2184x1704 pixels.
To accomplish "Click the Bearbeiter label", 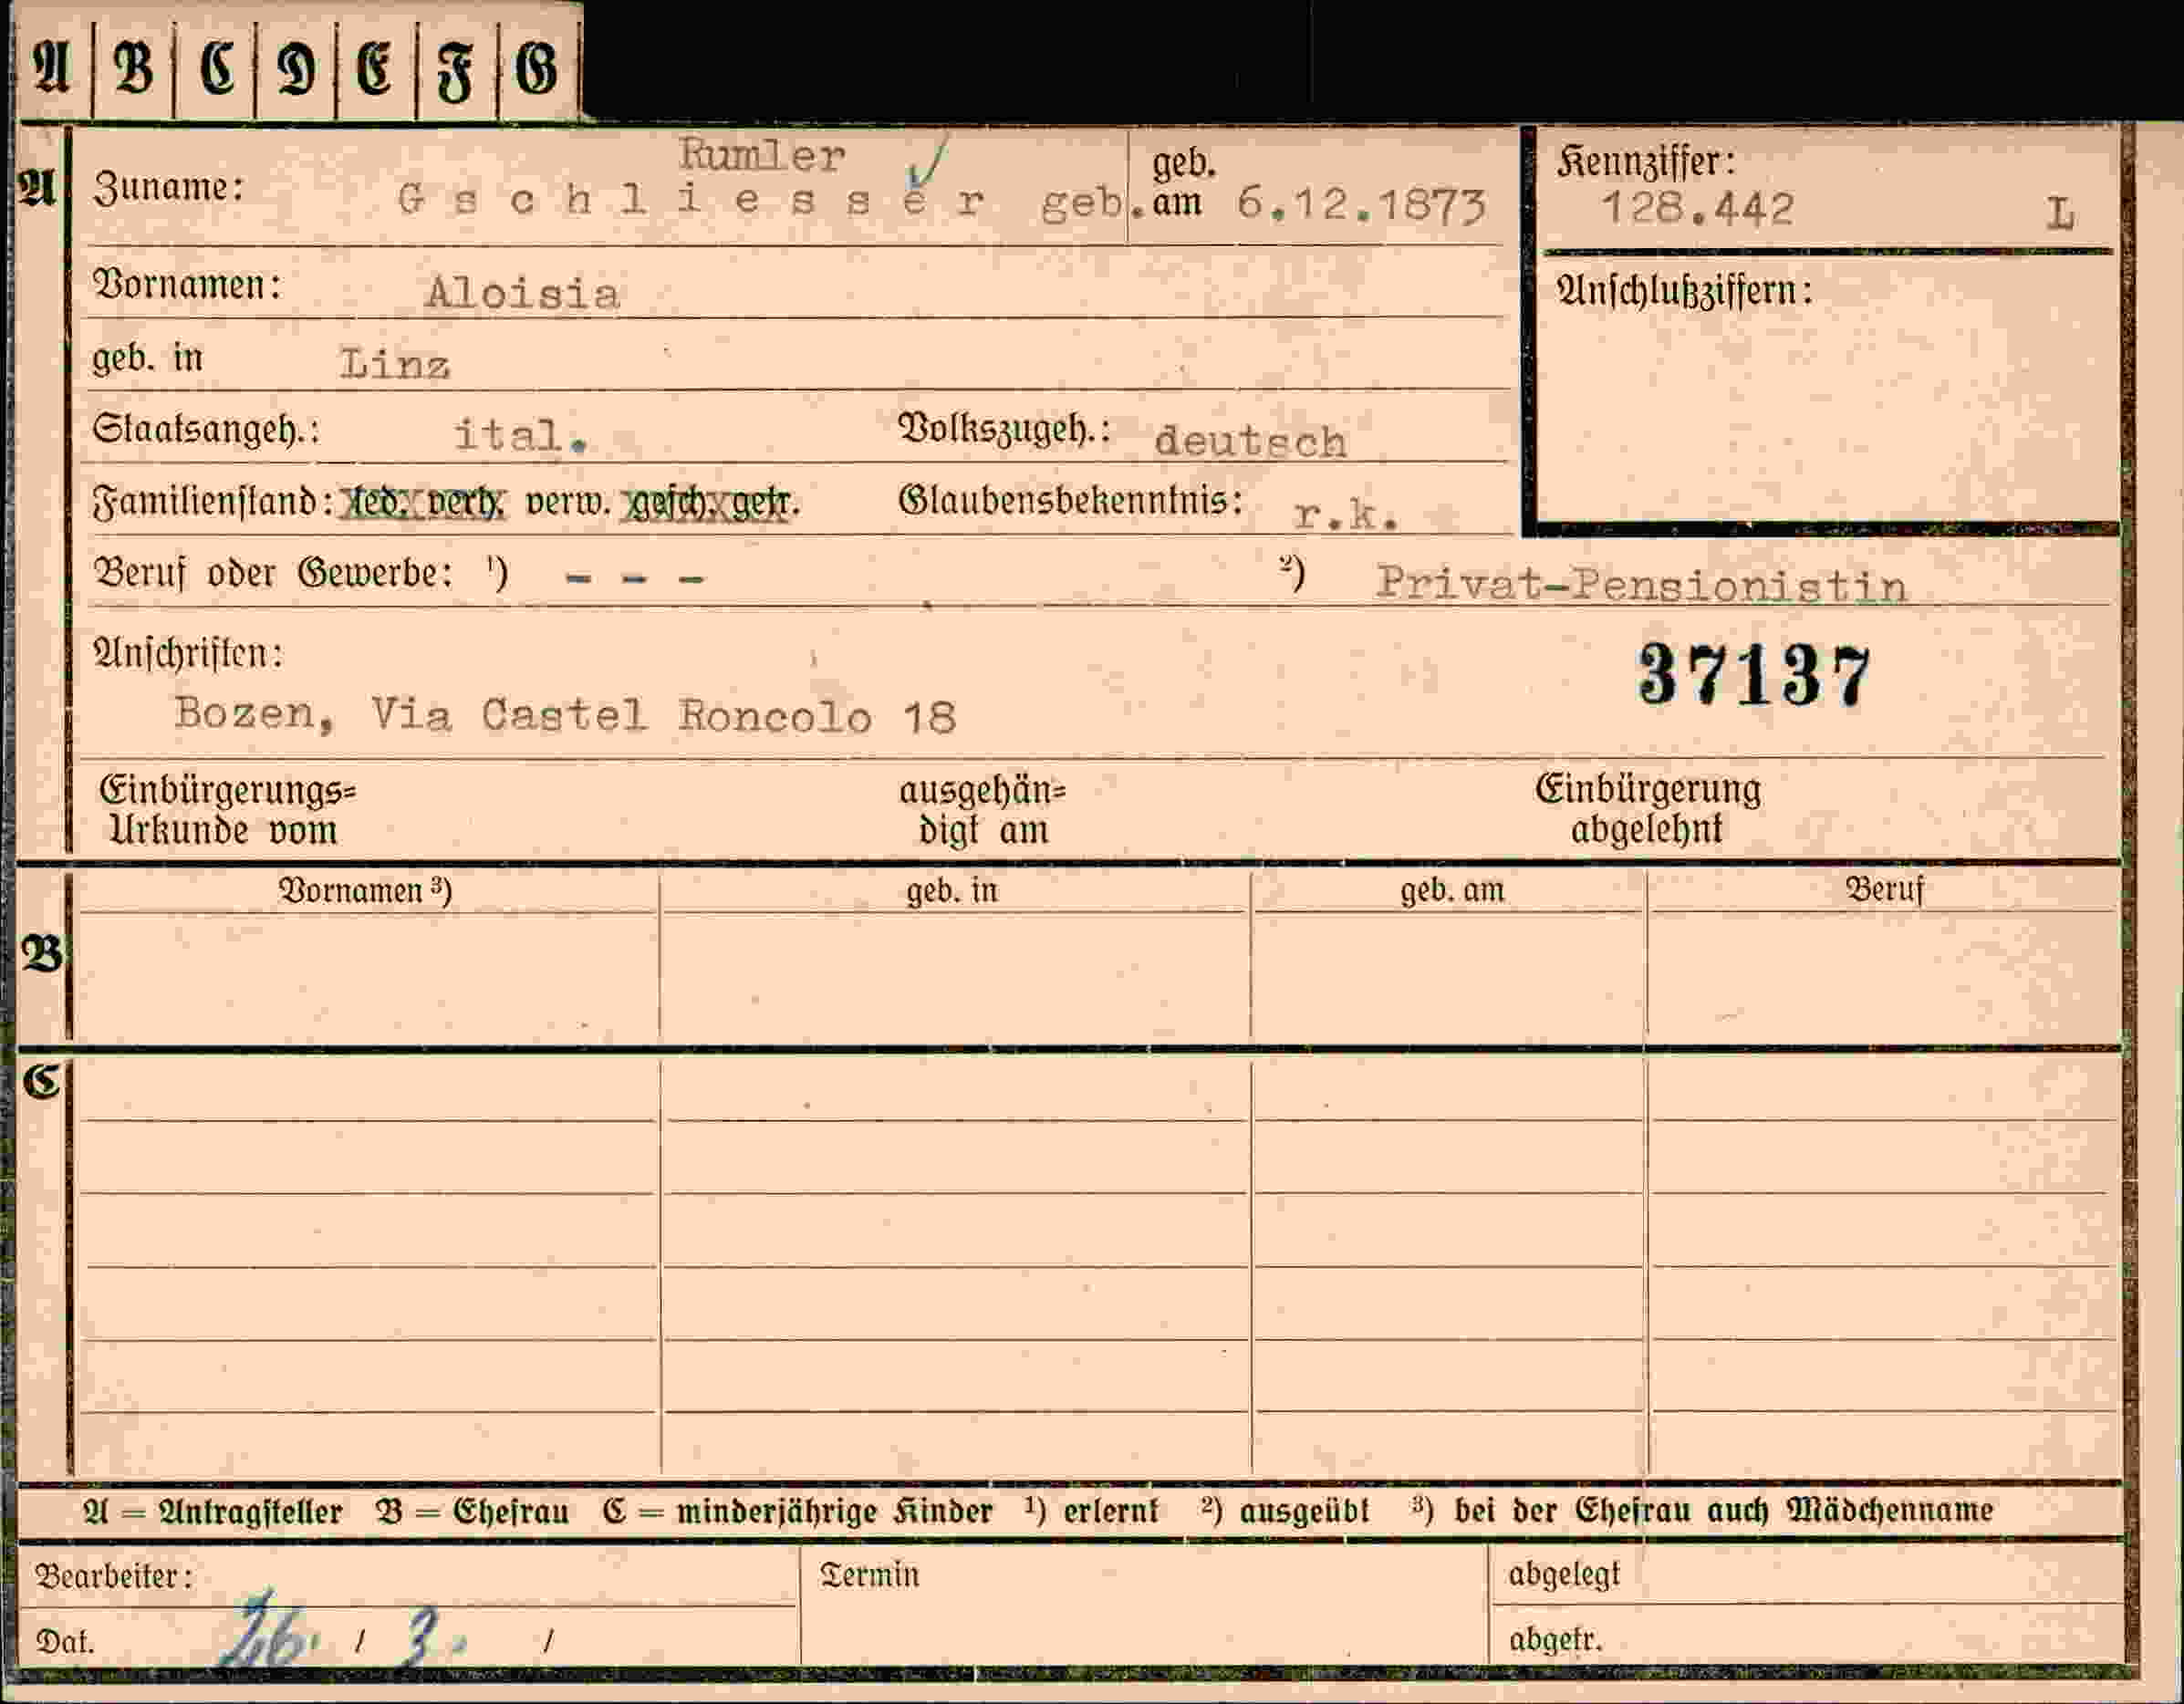I will pyautogui.click(x=114, y=1576).
